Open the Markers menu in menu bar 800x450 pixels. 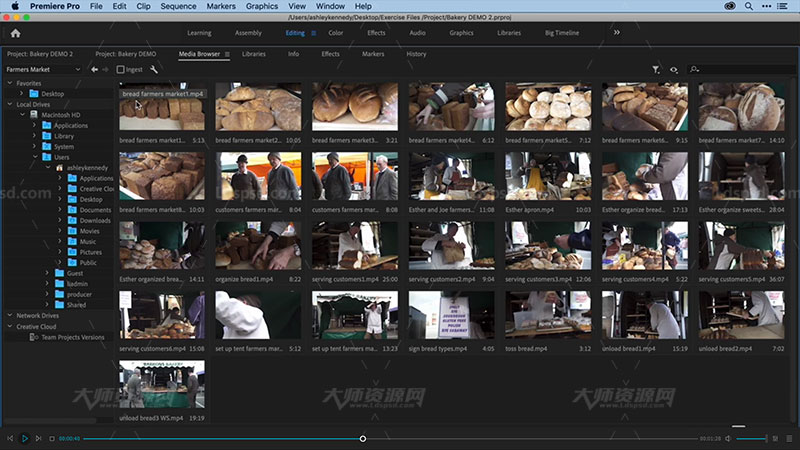click(x=221, y=6)
